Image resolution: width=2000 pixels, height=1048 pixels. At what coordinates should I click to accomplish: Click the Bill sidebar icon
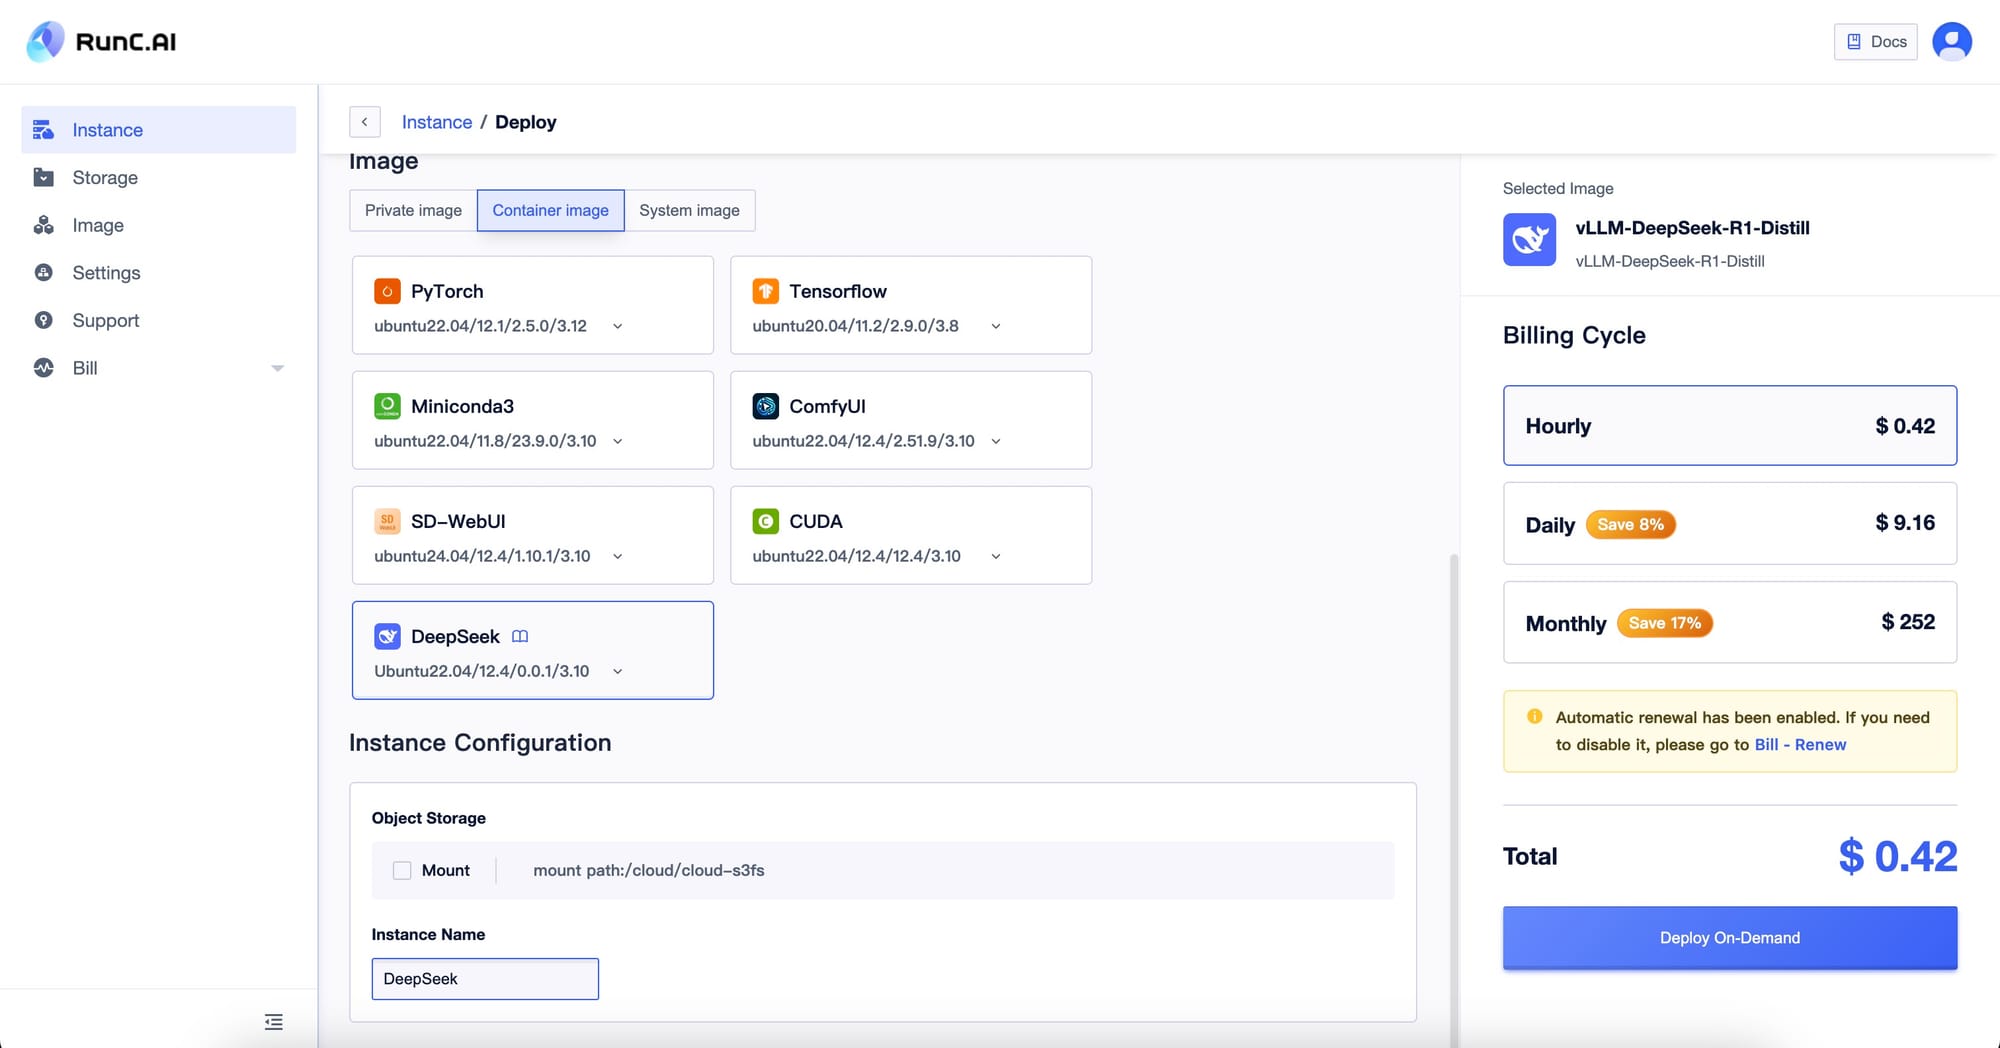43,367
